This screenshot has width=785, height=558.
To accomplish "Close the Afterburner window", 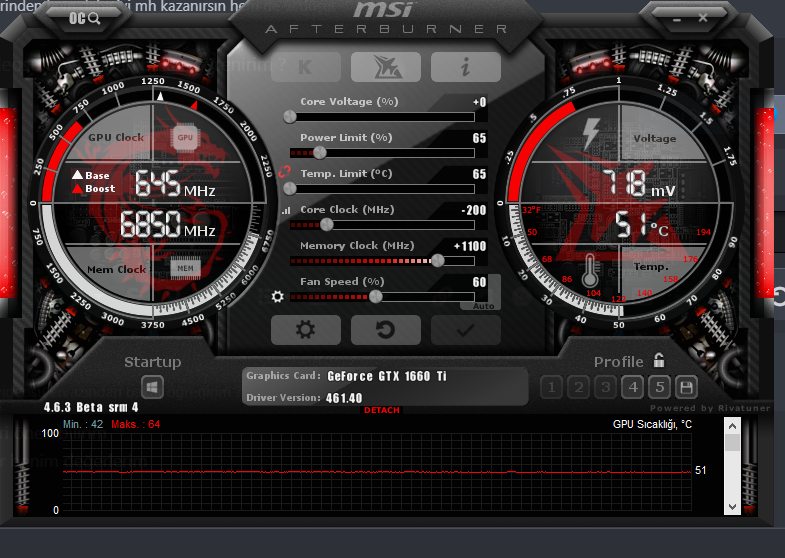I will click(703, 18).
